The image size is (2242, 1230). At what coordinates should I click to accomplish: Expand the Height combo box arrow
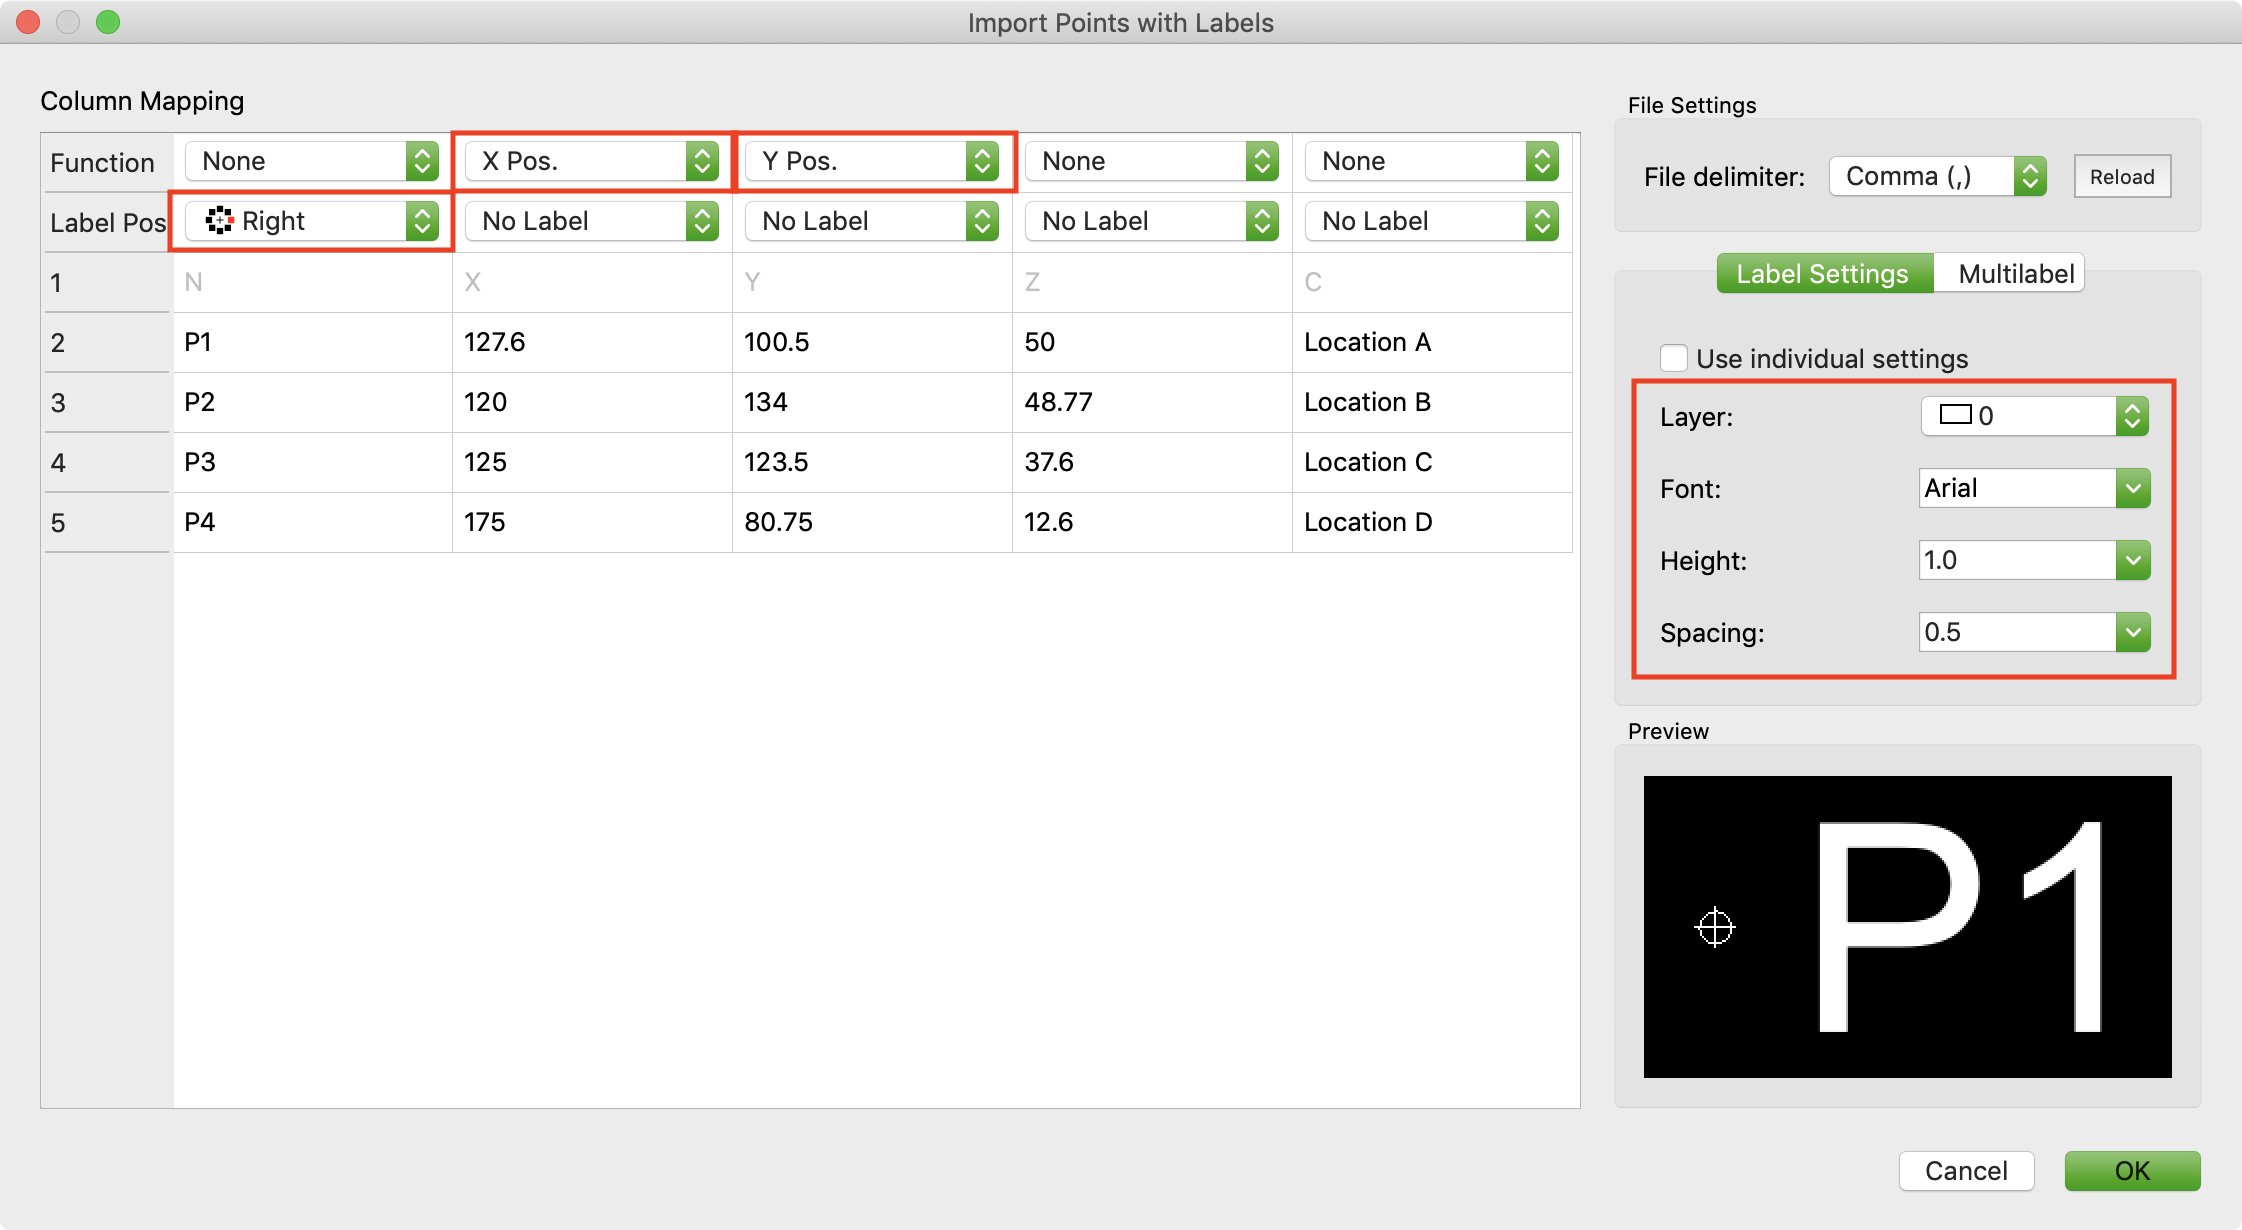(x=2132, y=561)
